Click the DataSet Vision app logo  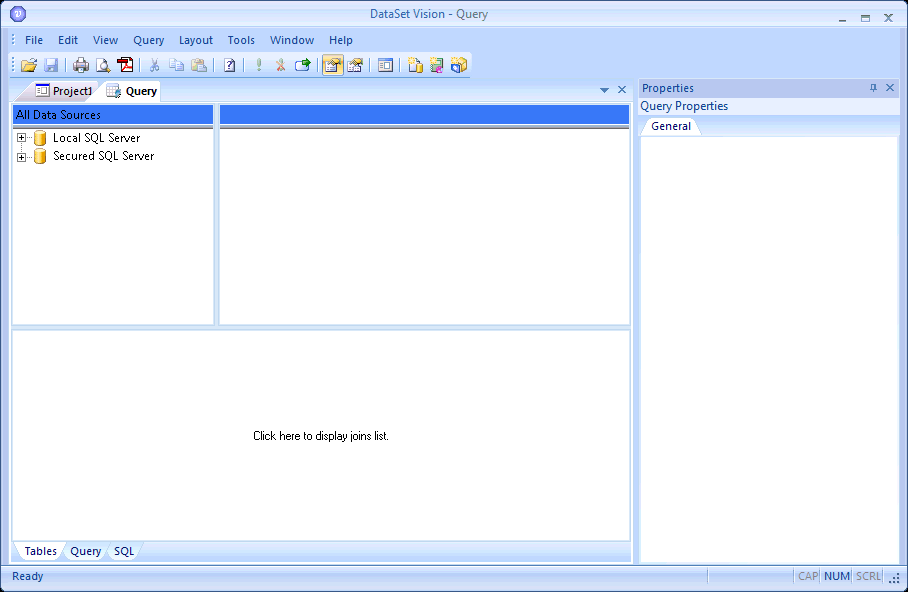point(18,14)
